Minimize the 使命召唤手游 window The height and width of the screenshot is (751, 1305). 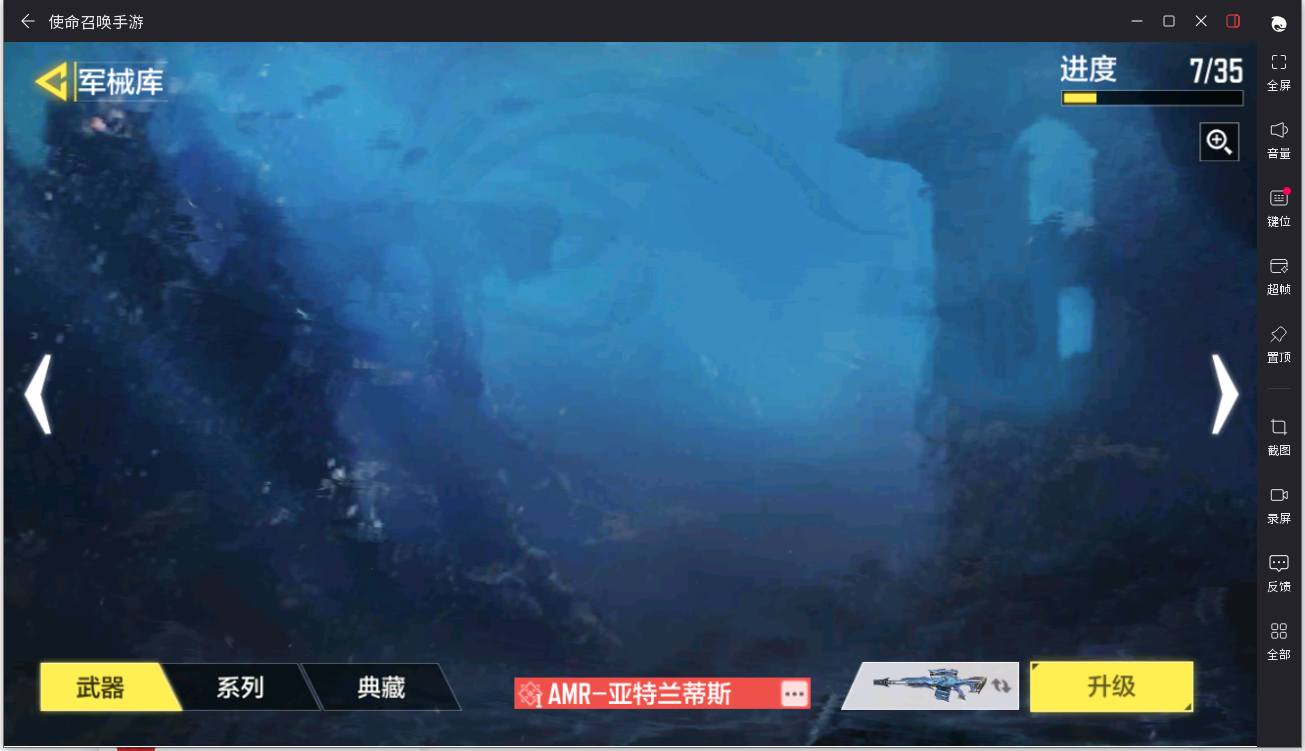click(1137, 21)
